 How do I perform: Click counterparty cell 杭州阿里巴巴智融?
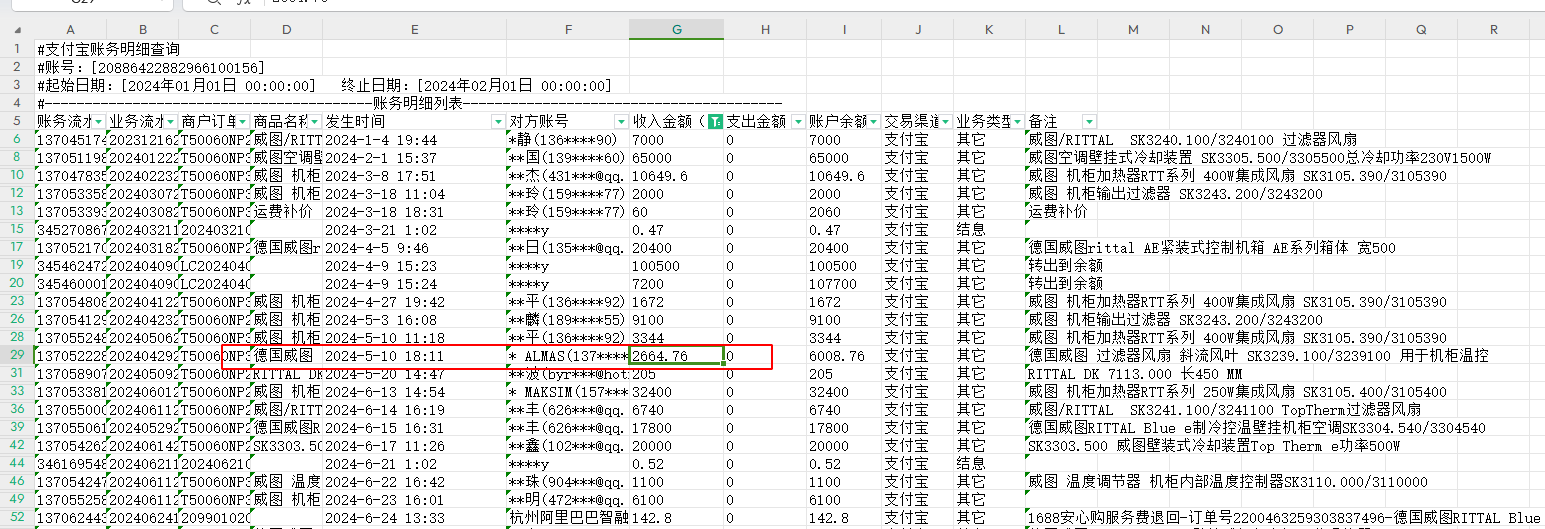(568, 518)
